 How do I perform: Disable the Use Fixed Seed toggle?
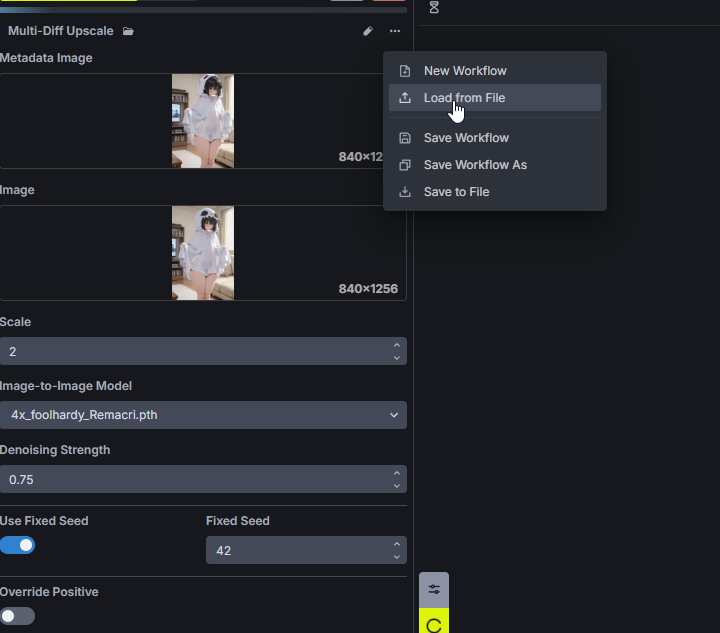click(x=18, y=545)
